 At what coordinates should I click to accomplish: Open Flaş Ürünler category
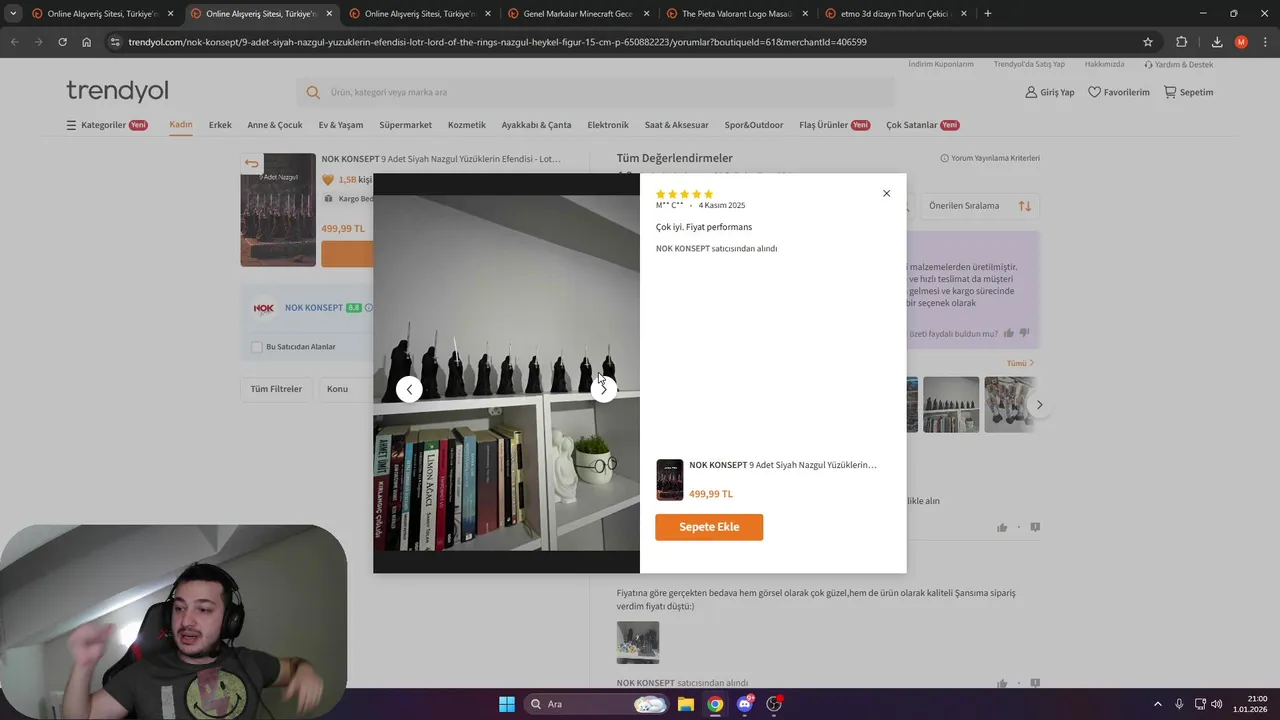(834, 125)
